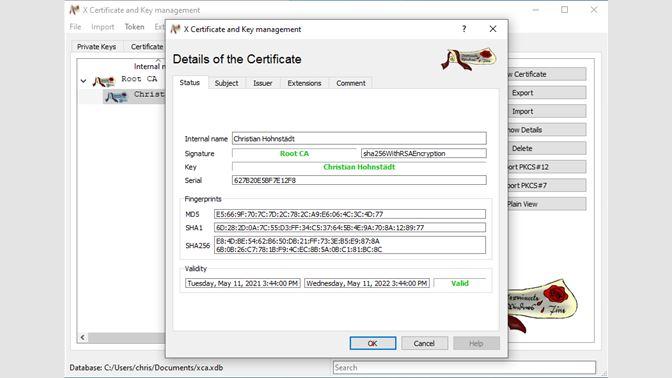Click the XCA logo in dialog header

click(469, 59)
